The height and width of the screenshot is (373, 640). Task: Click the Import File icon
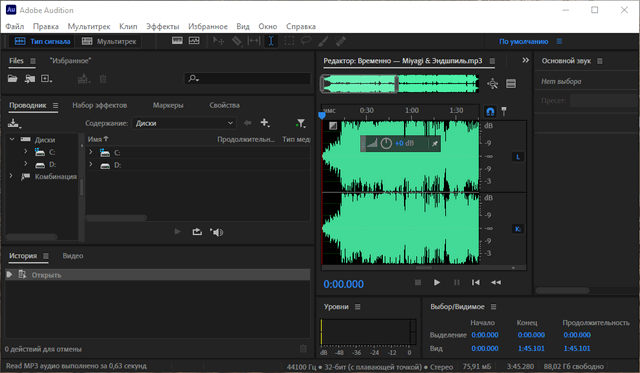coord(30,79)
